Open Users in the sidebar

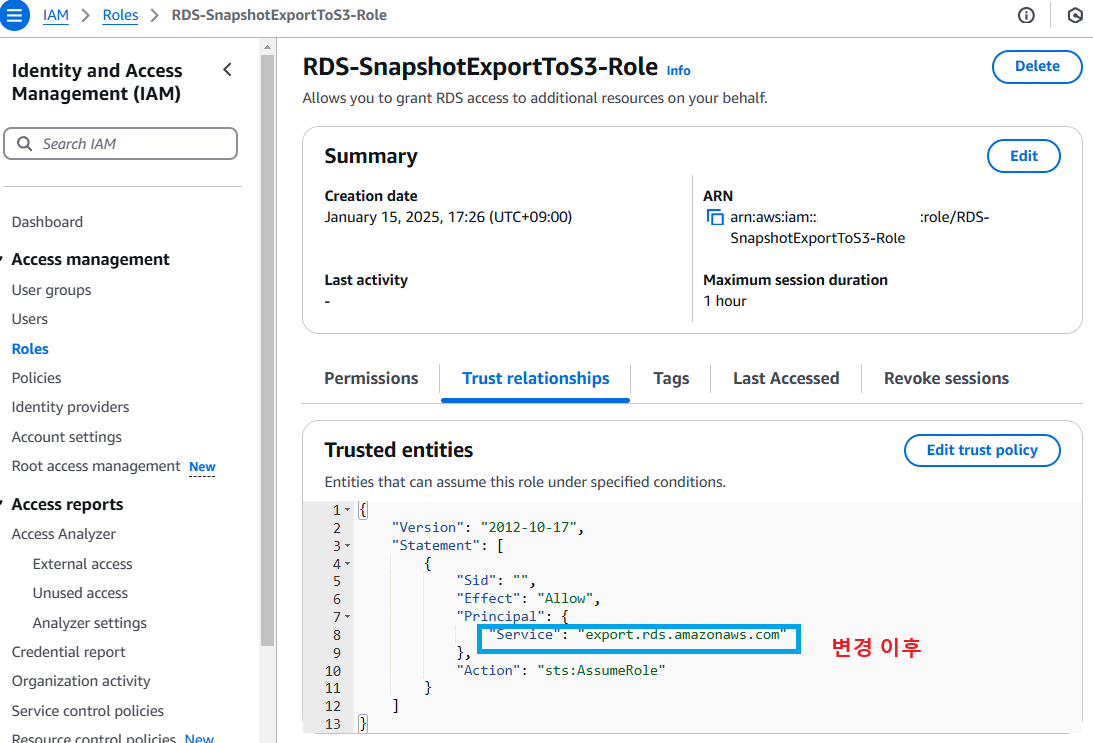point(30,319)
